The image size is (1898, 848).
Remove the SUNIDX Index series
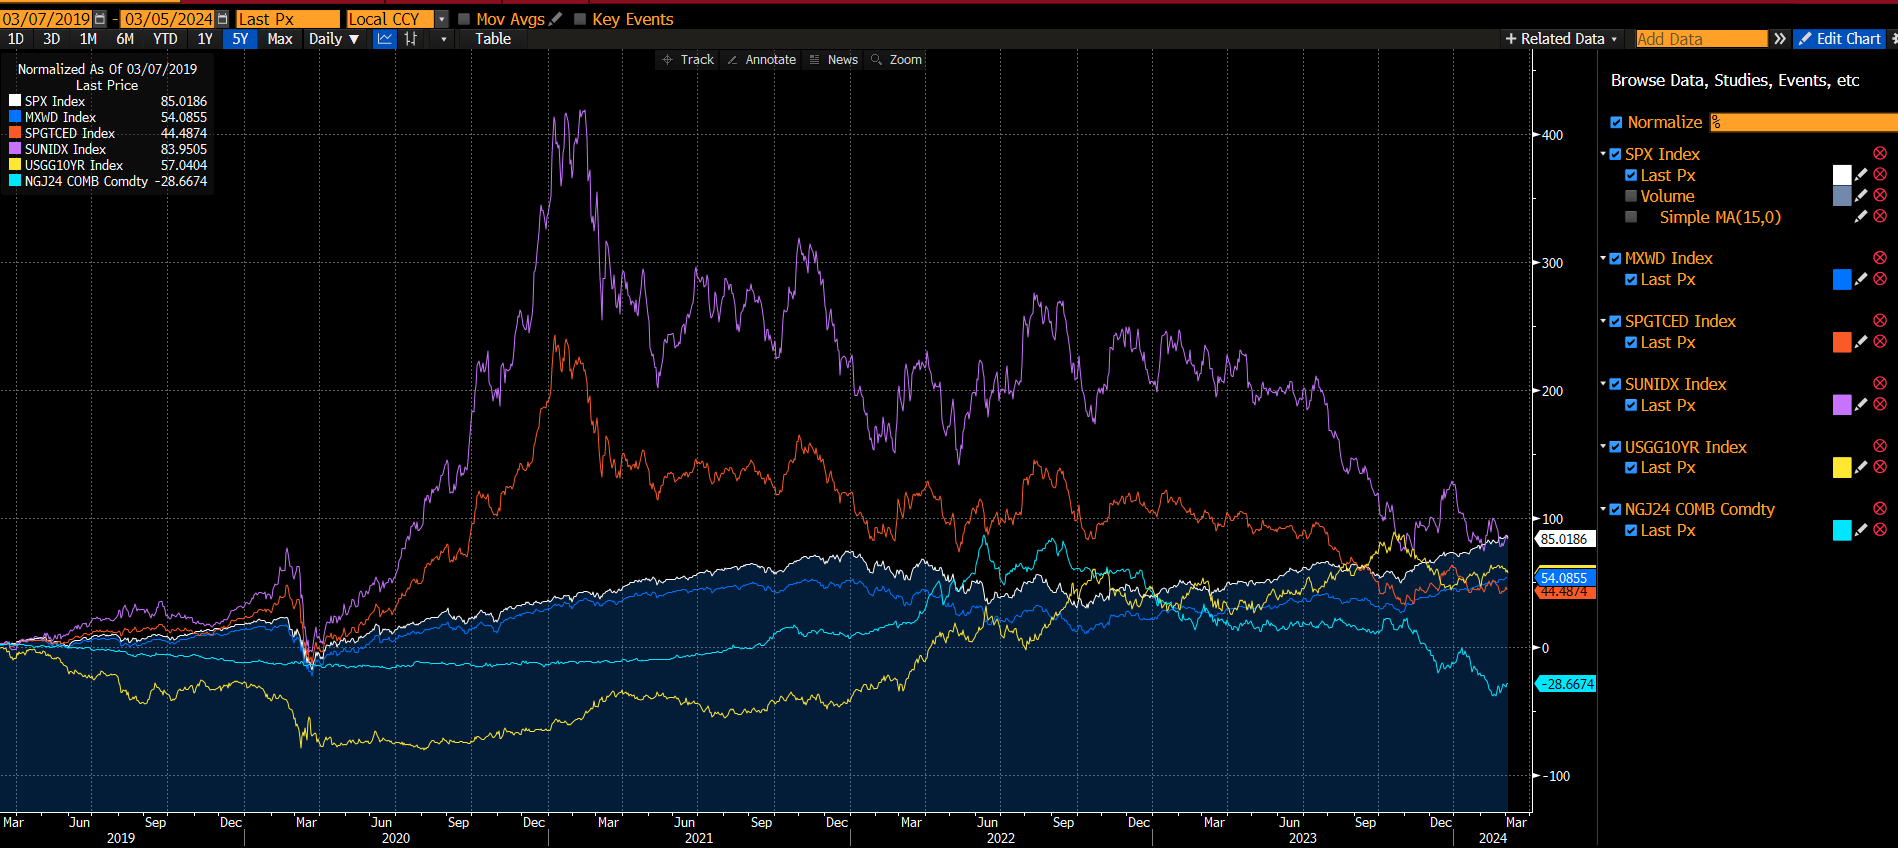tap(1879, 384)
